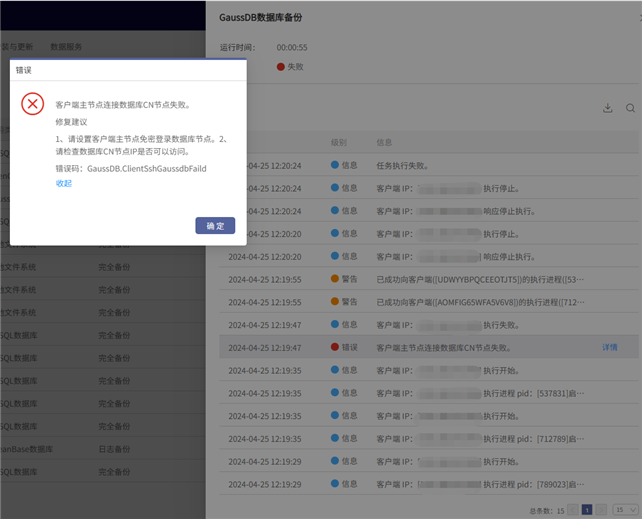Click the 客户端主节点连接数据库CN节点失败 log message
The image size is (643, 521).
coord(444,348)
